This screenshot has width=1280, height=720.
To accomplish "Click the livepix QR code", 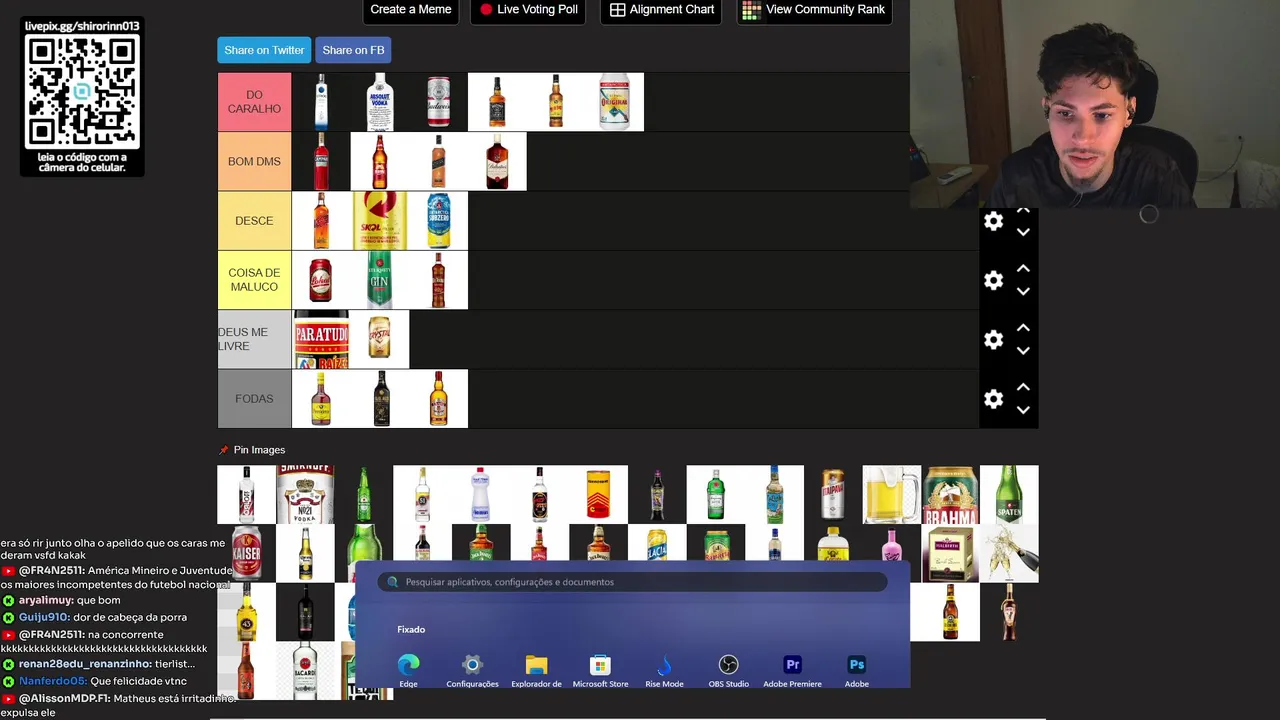I will tap(82, 91).
